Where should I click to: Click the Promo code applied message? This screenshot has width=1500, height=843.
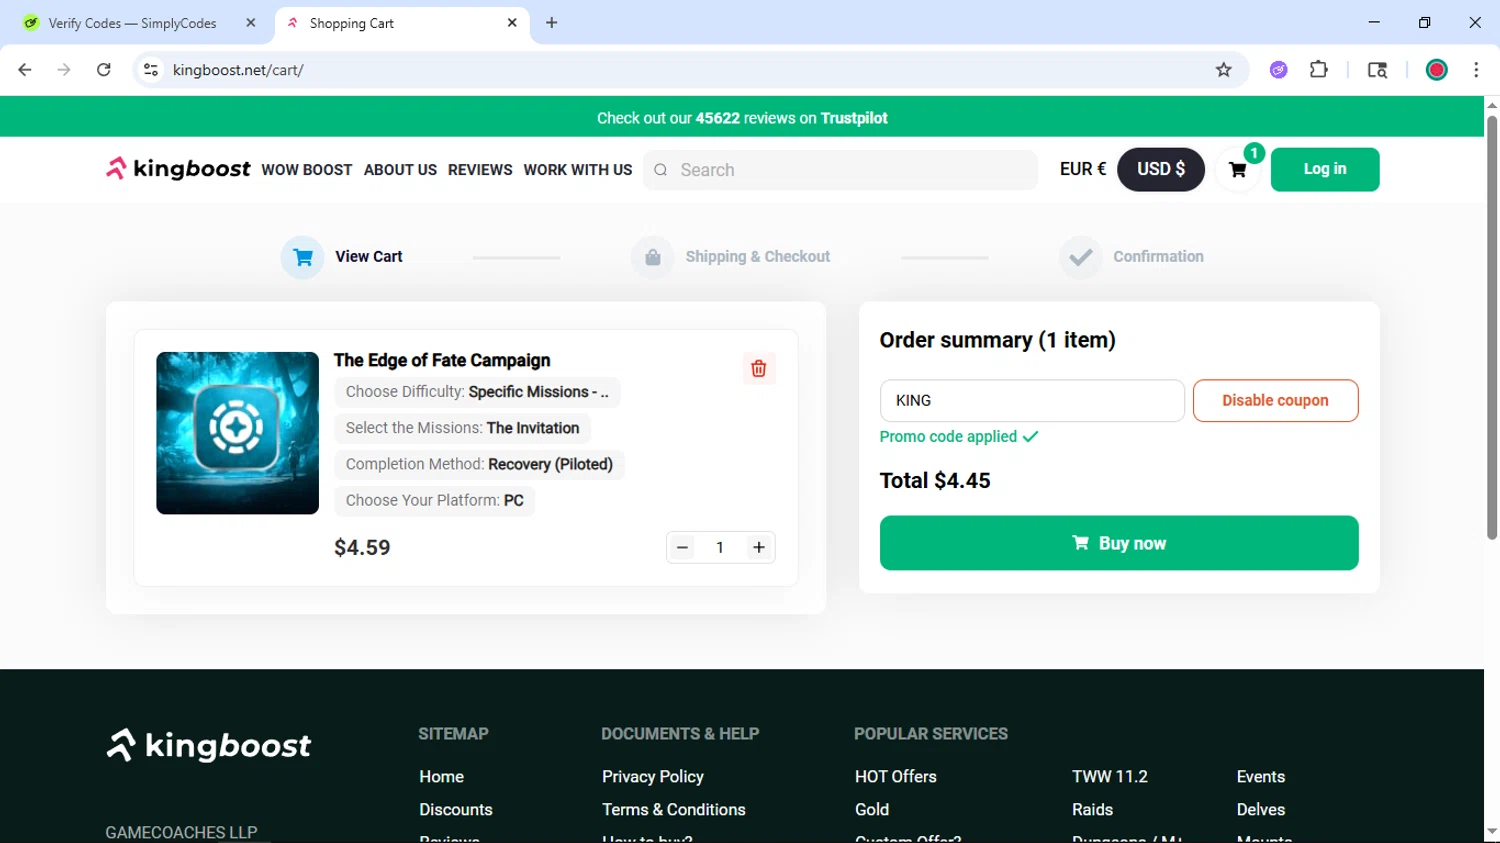coord(959,437)
